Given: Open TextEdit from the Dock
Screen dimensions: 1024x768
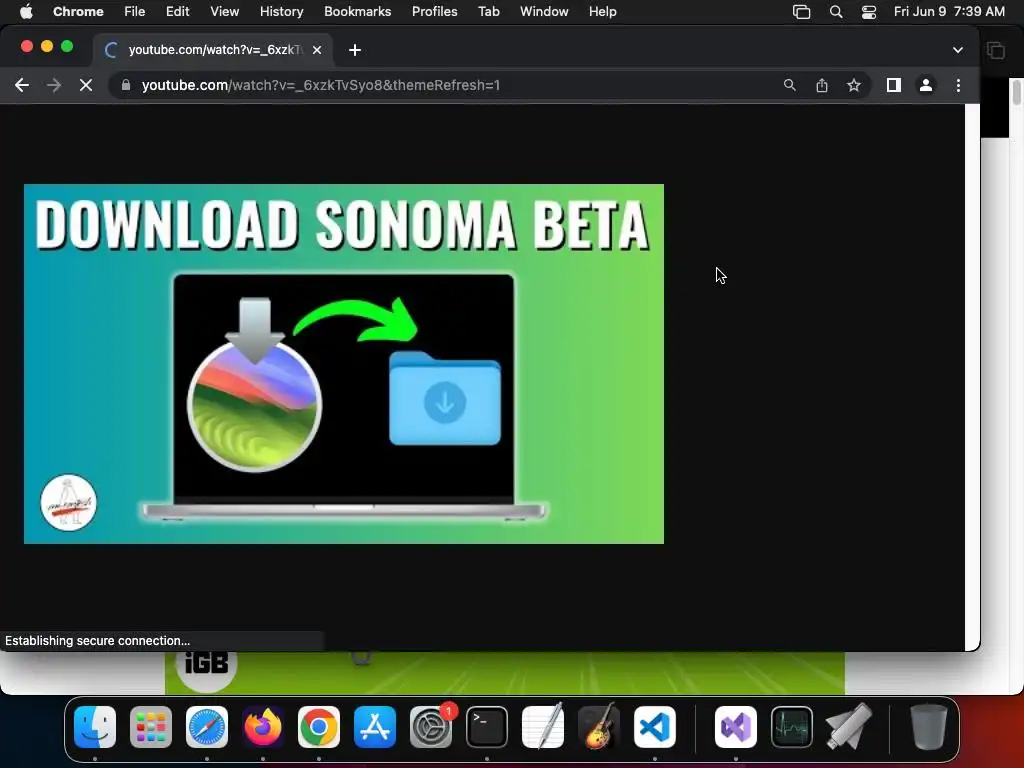Looking at the screenshot, I should pyautogui.click(x=543, y=727).
